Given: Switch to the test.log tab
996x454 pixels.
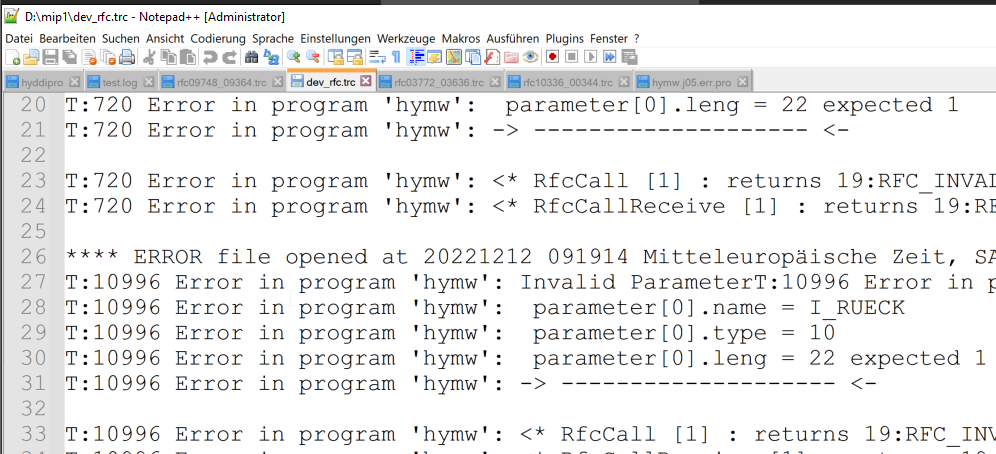Looking at the screenshot, I should coord(119,83).
